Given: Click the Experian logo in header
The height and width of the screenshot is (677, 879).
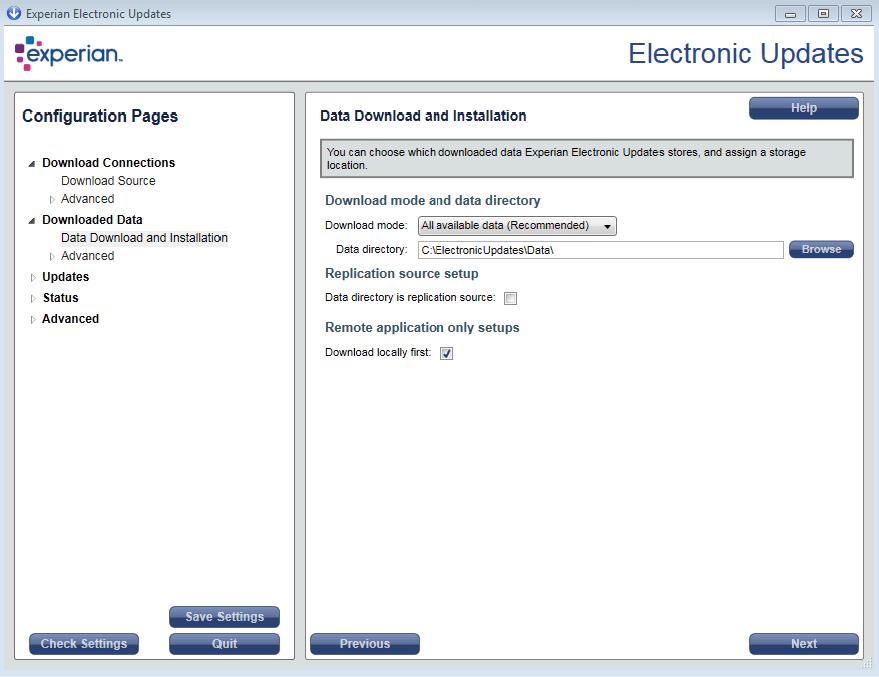Looking at the screenshot, I should tap(69, 54).
